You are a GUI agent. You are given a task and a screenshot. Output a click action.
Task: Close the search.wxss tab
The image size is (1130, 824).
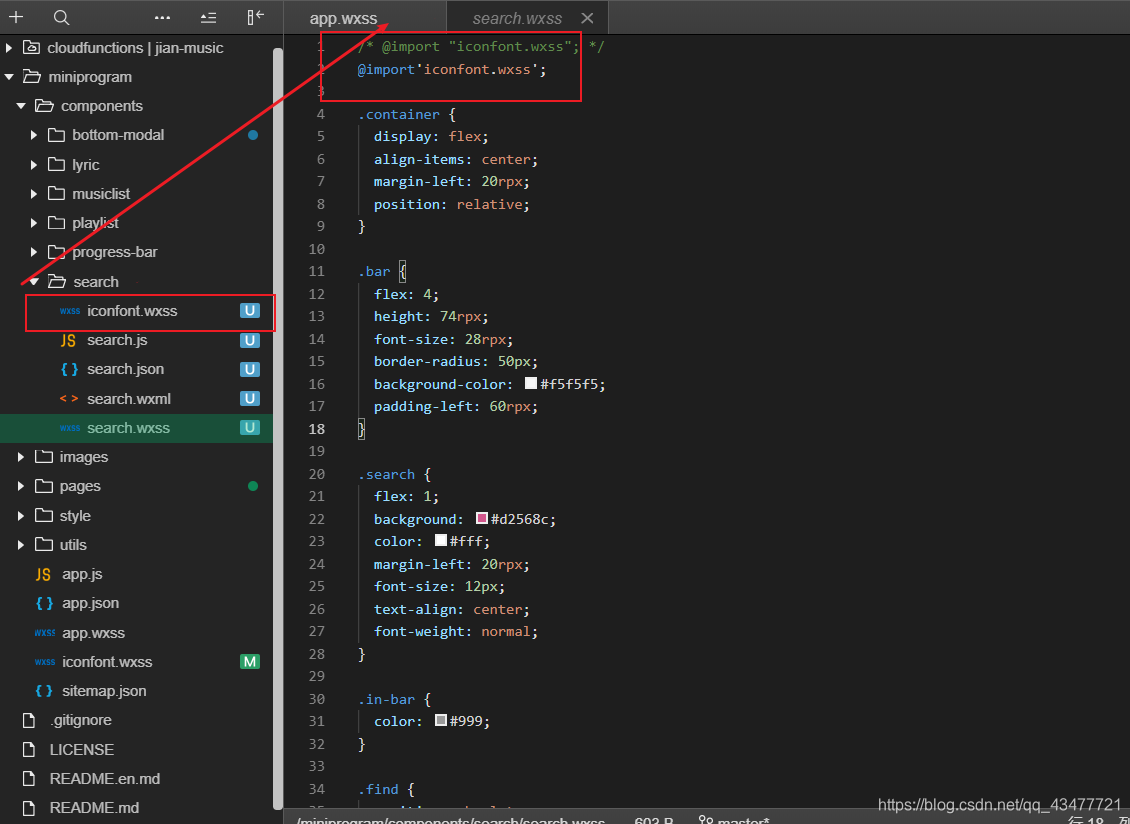point(587,18)
